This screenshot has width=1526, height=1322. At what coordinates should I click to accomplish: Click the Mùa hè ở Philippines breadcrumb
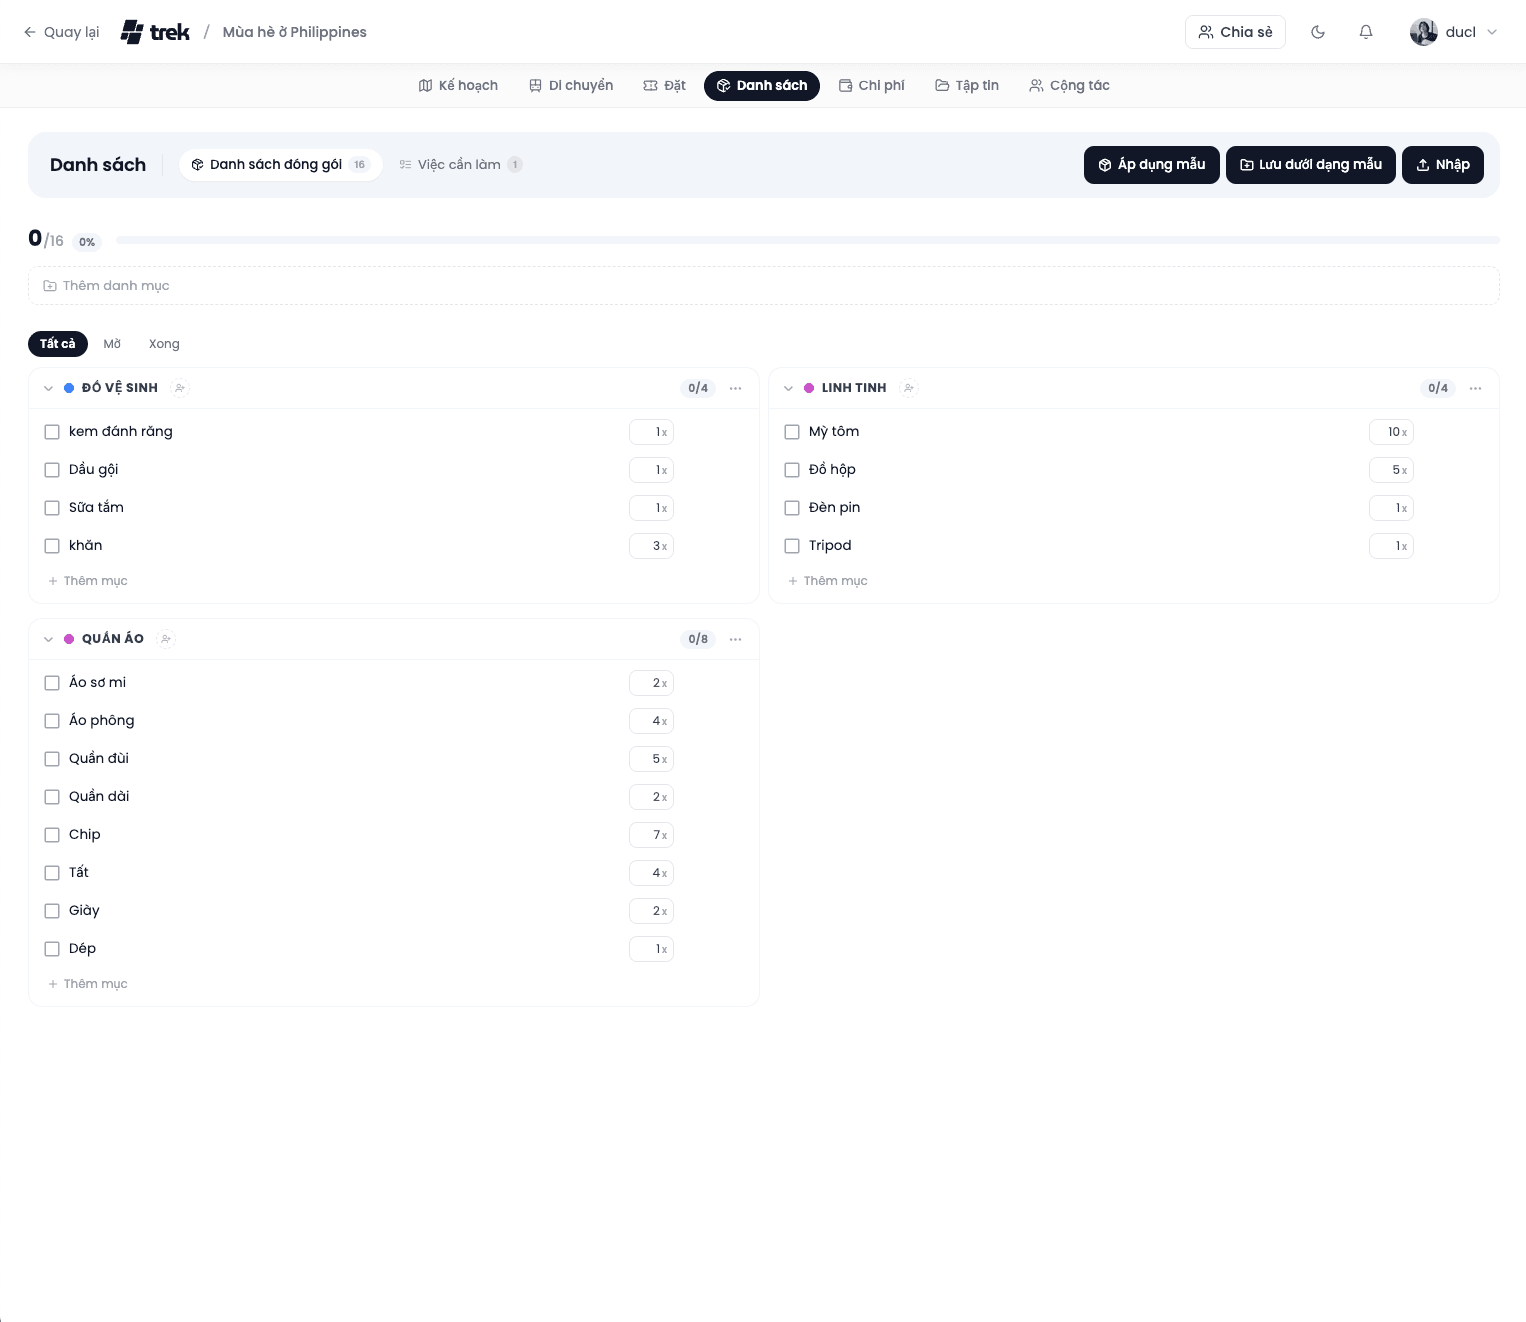point(295,32)
